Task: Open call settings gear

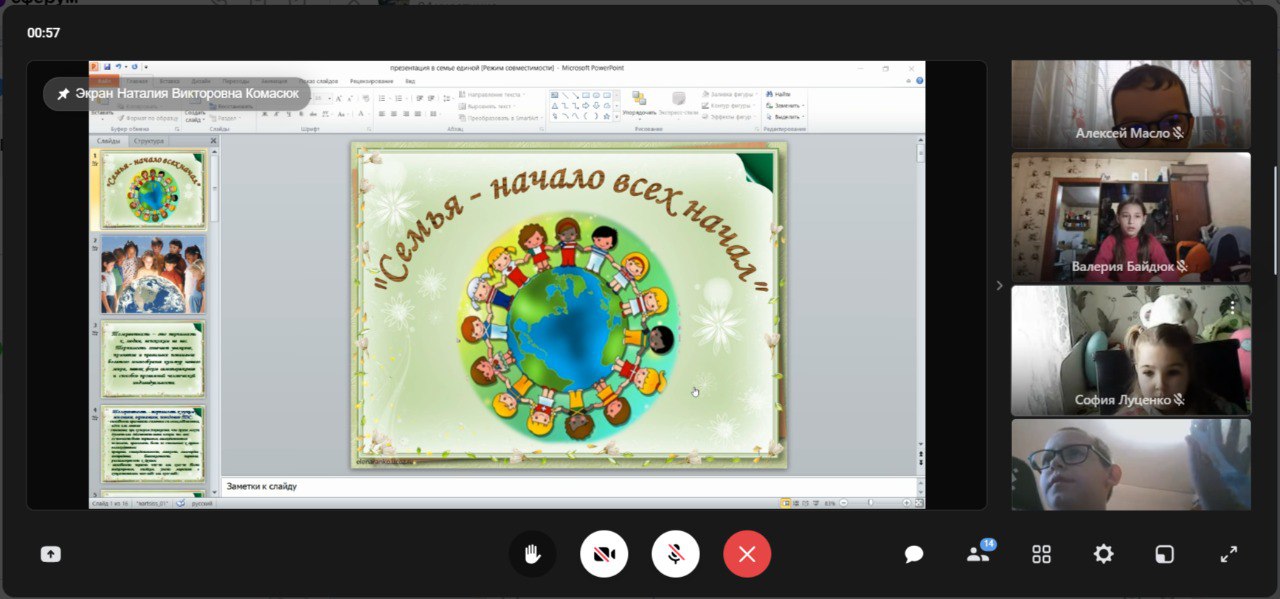Action: 1103,554
